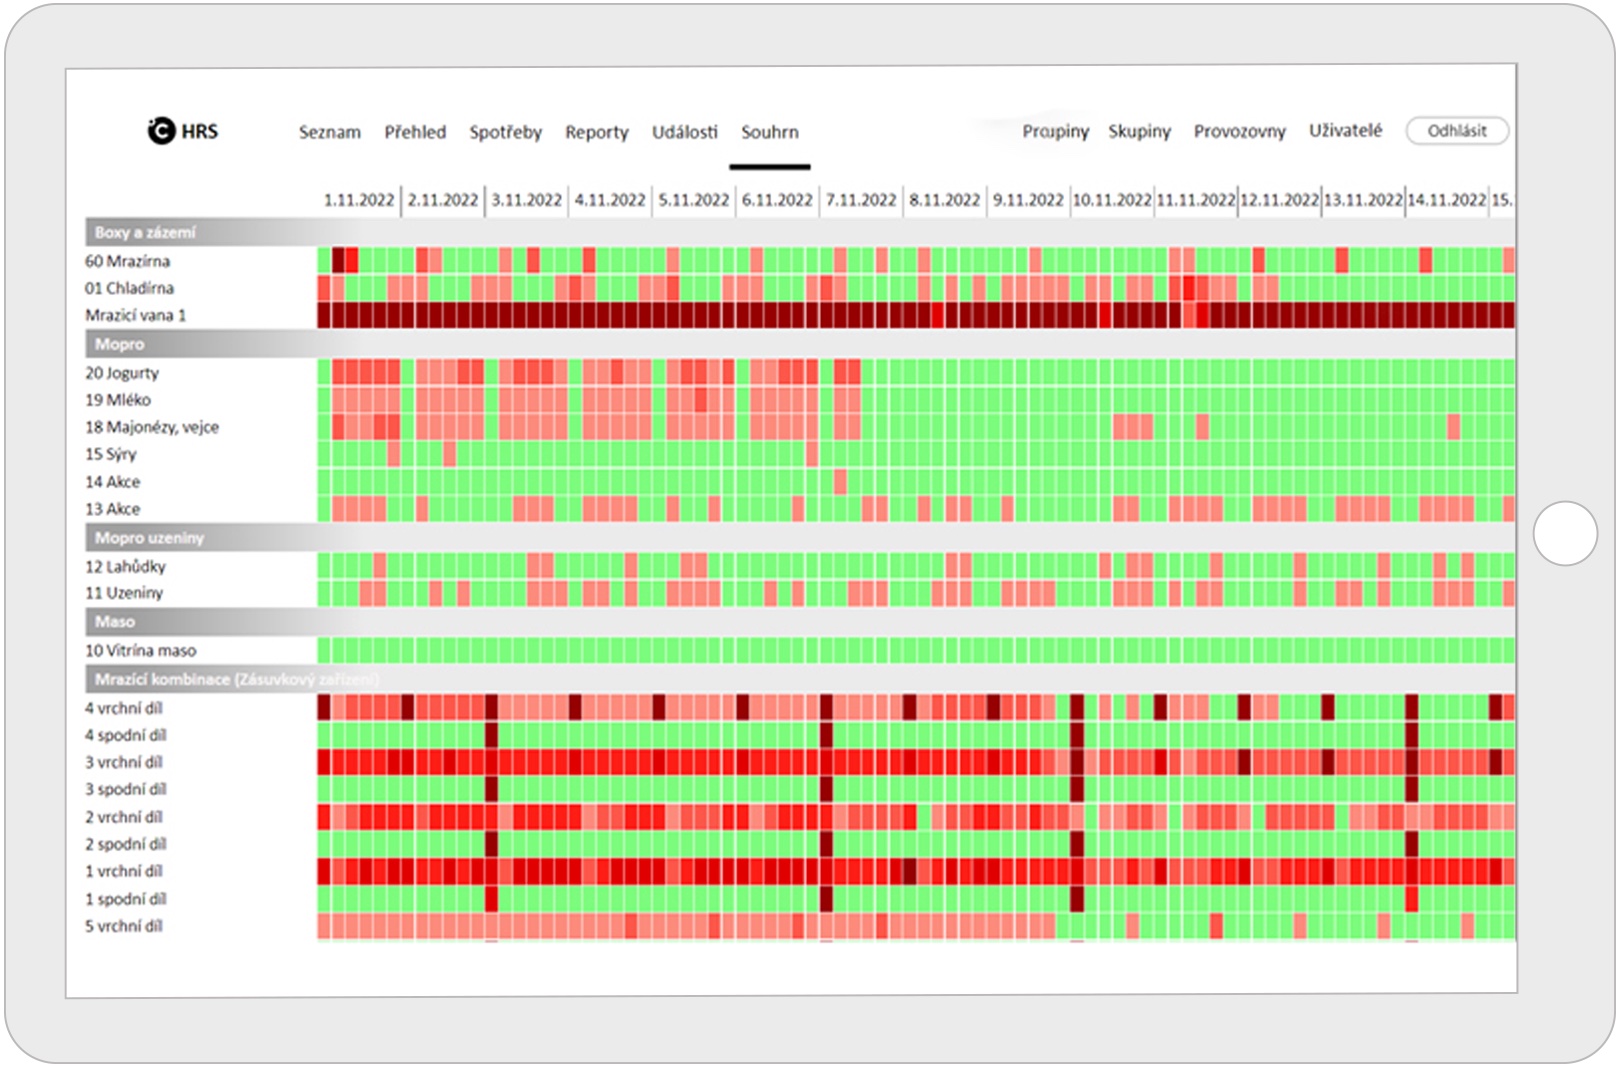Open the Prcupiny menu item
The image size is (1620, 1067).
tap(1055, 131)
